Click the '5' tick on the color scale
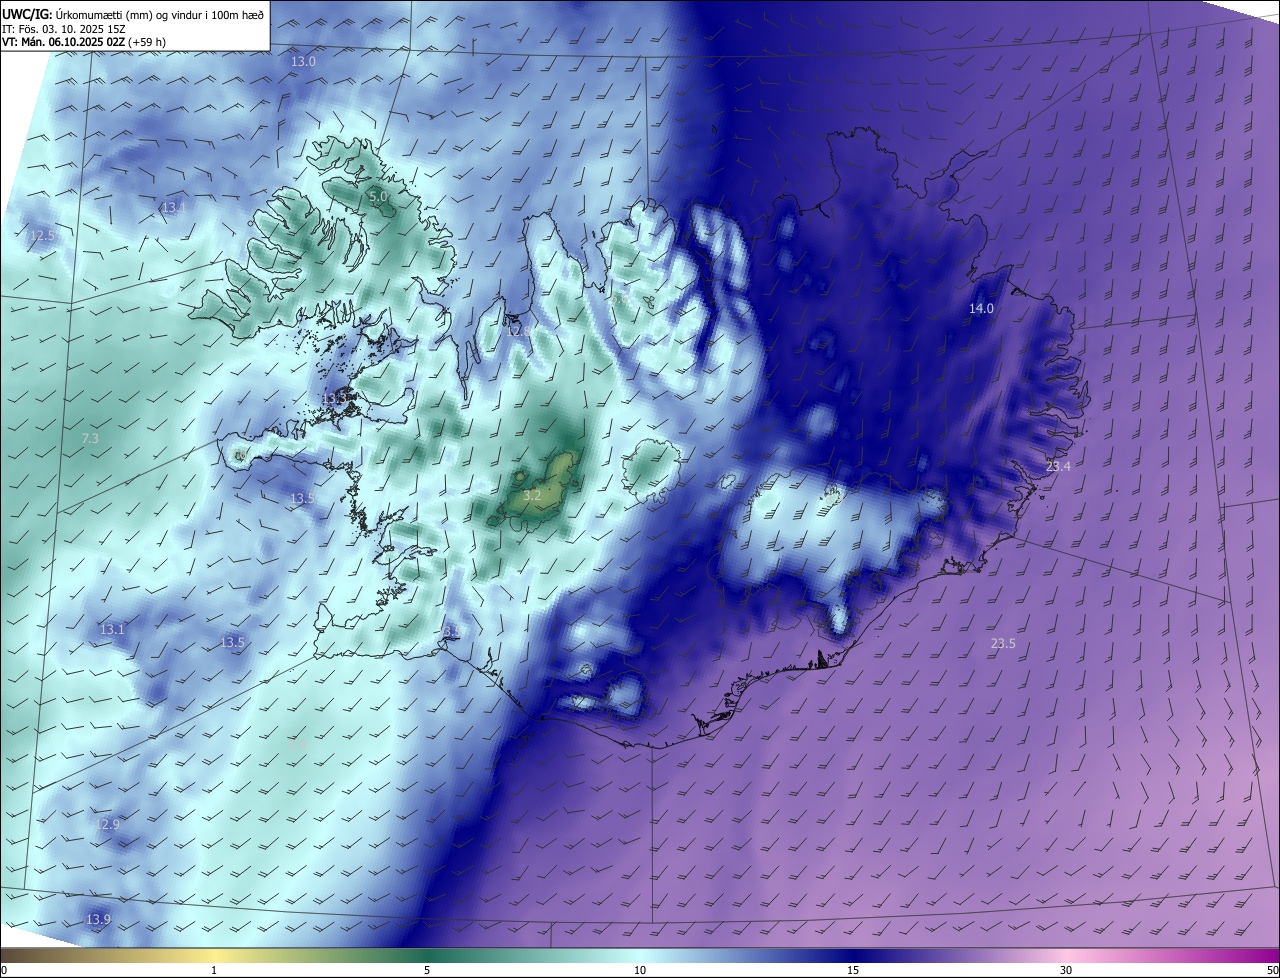 tap(427, 970)
